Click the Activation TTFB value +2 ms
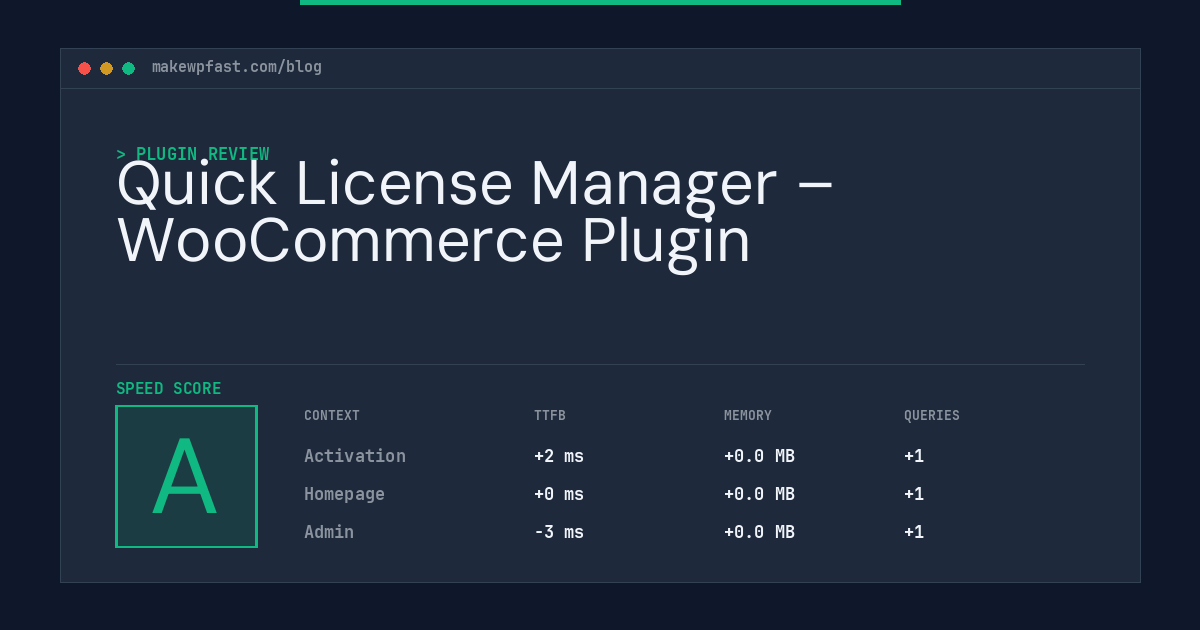Image resolution: width=1200 pixels, height=630 pixels. click(559, 456)
